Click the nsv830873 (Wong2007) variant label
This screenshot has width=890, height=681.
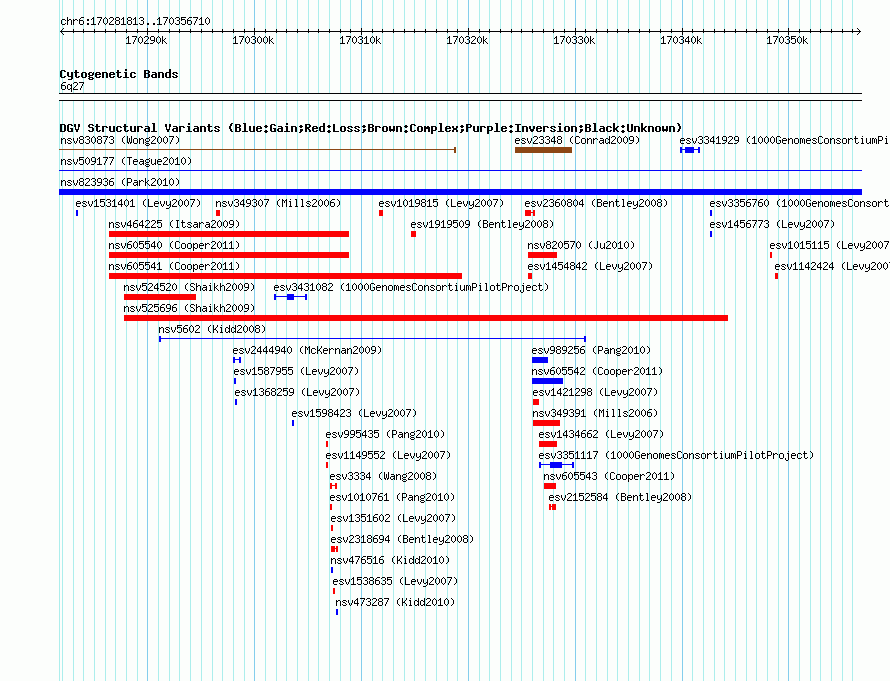[120, 140]
